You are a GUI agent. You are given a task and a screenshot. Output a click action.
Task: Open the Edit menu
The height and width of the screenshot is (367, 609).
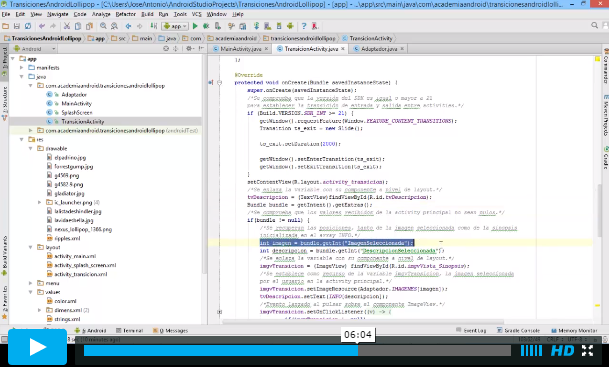[x=20, y=14]
